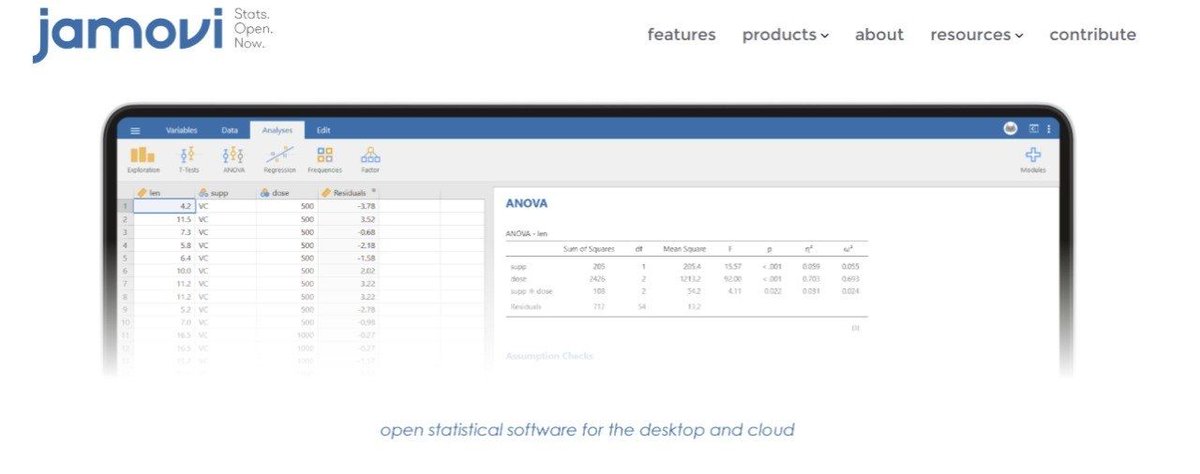Open the hamburger menu in jamovi app
The width and height of the screenshot is (1200, 474).
(x=136, y=130)
